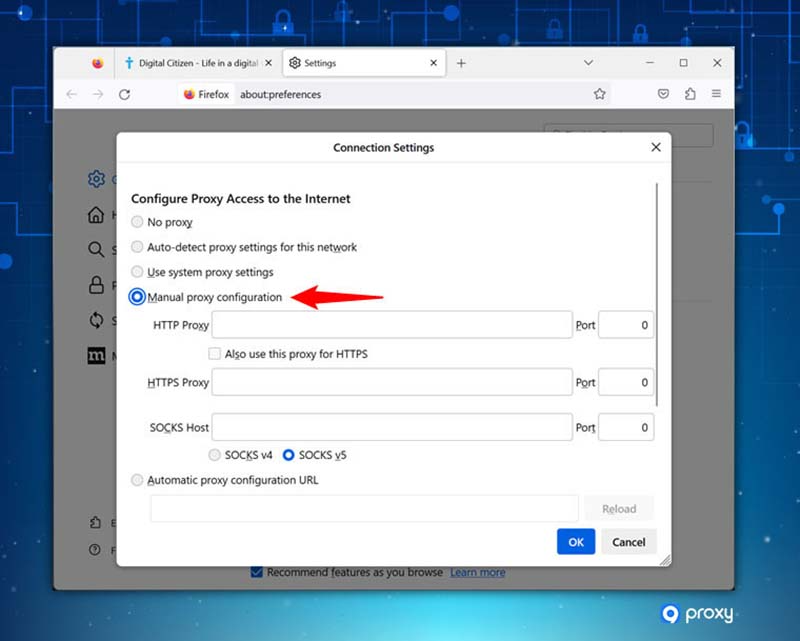800x641 pixels.
Task: Open the Firefox application menu
Action: coord(717,93)
